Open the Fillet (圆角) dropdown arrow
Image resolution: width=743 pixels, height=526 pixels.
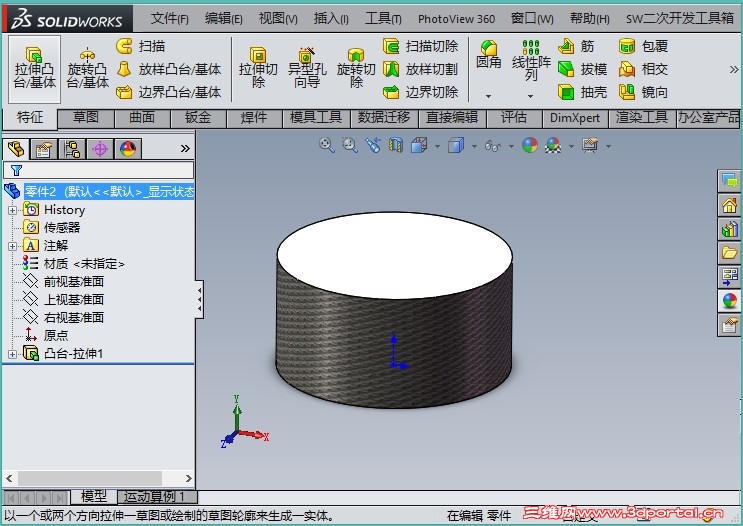[x=489, y=96]
